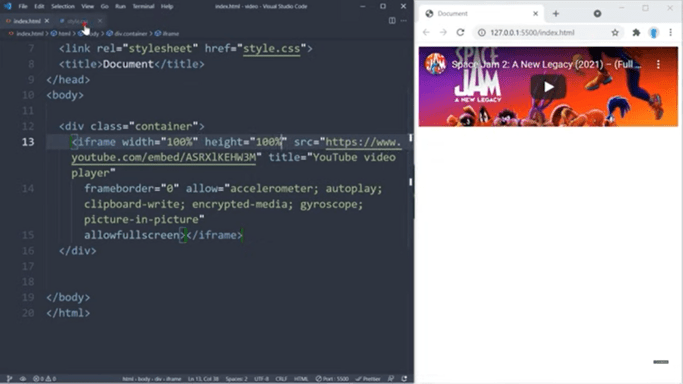Screen dimensions: 683x384
Task: Click the address bar showing 127.0.0.1:5500/index.html
Action: 548,33
